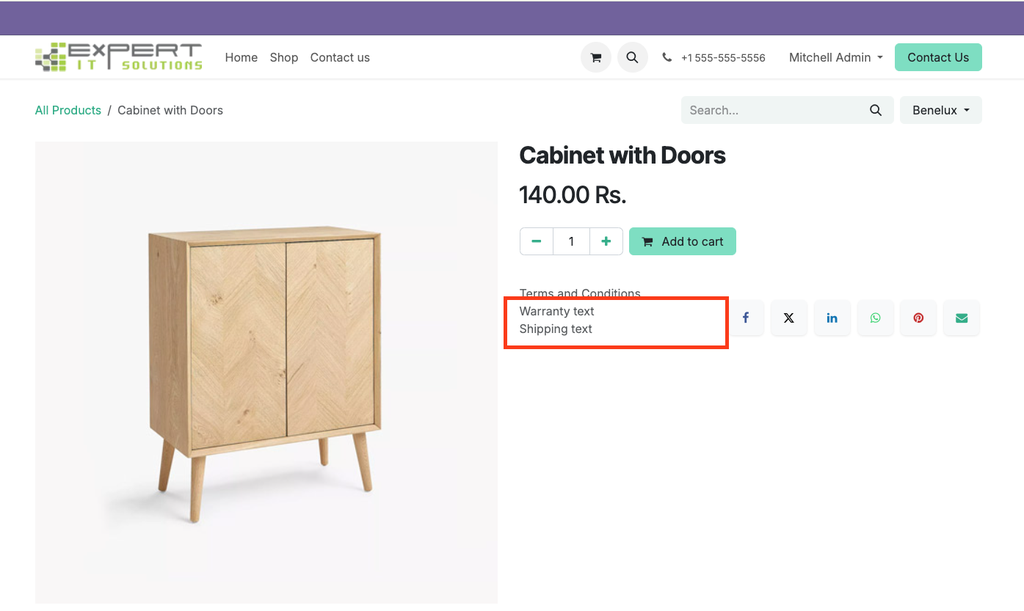Open the Benelux pricelist dropdown
The image size is (1024, 611).
[x=940, y=110]
